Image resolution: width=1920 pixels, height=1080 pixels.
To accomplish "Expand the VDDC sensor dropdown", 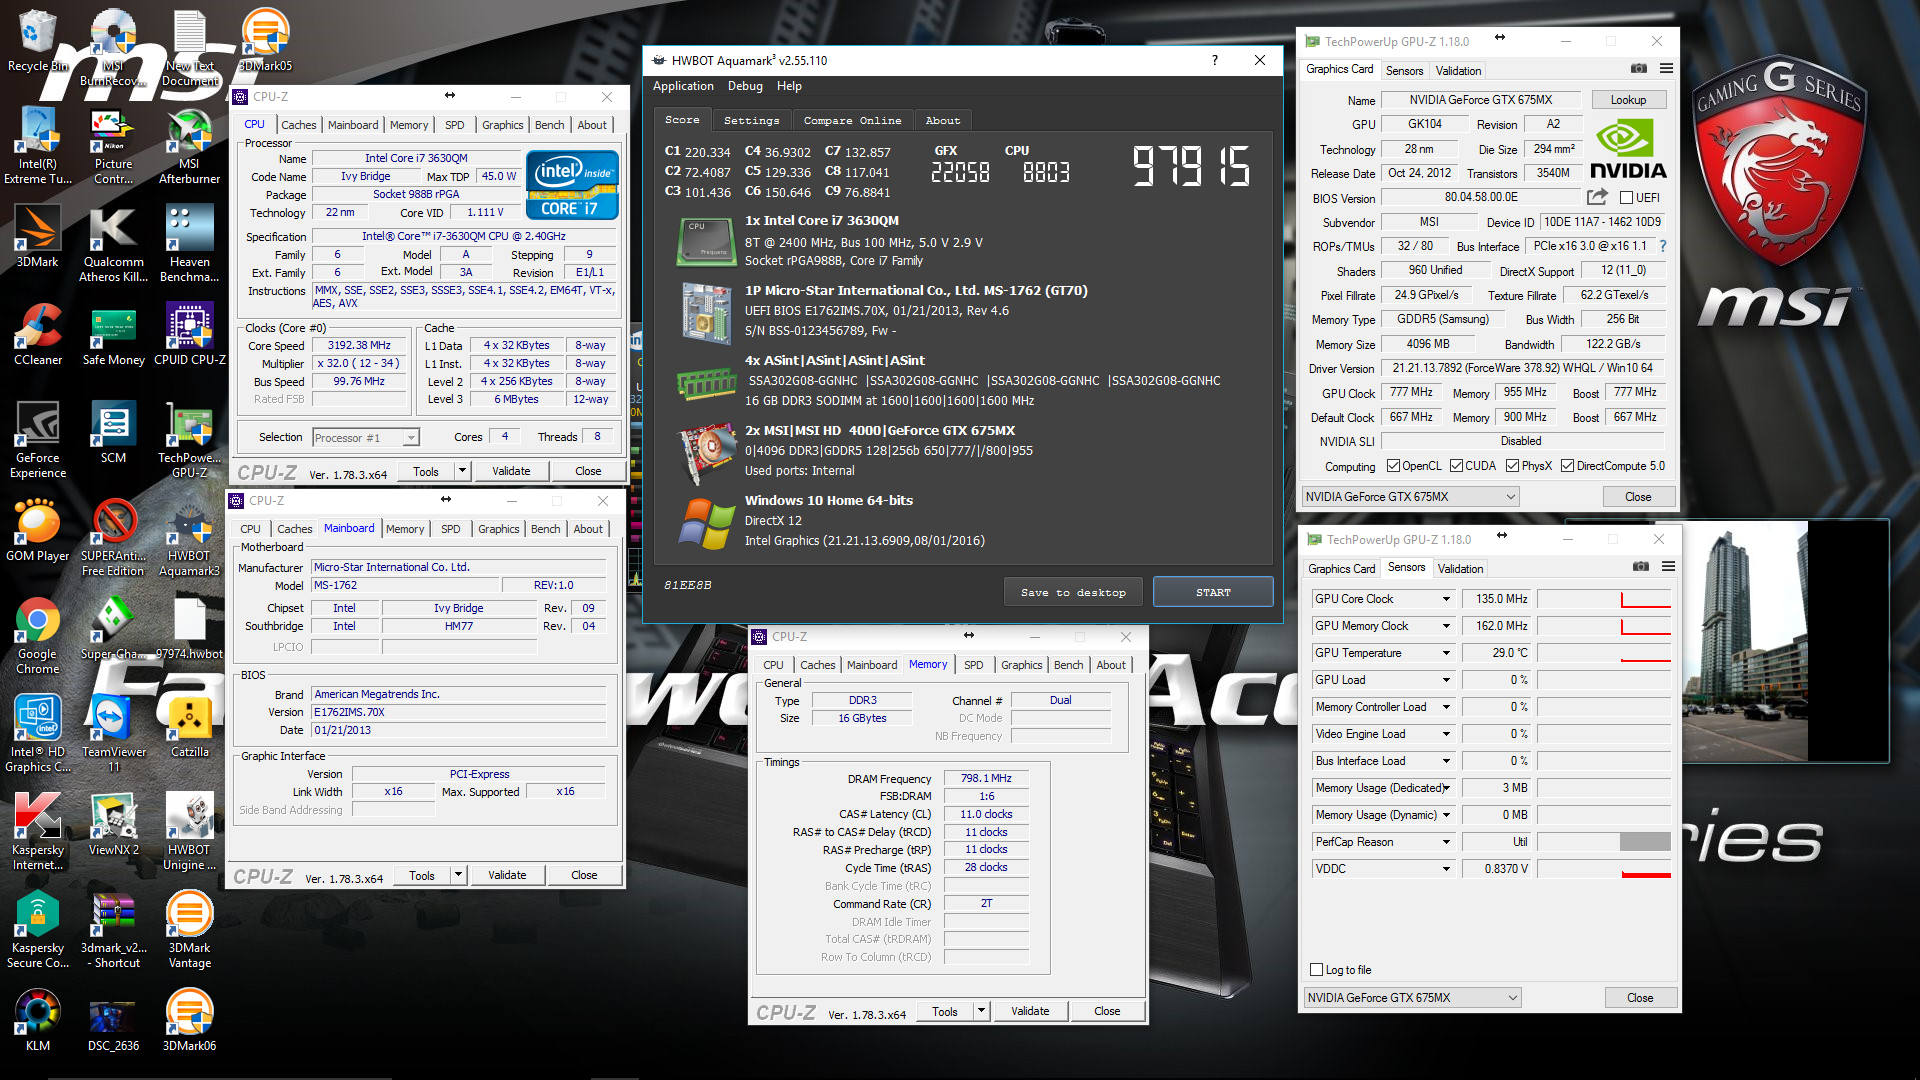I will (1445, 869).
